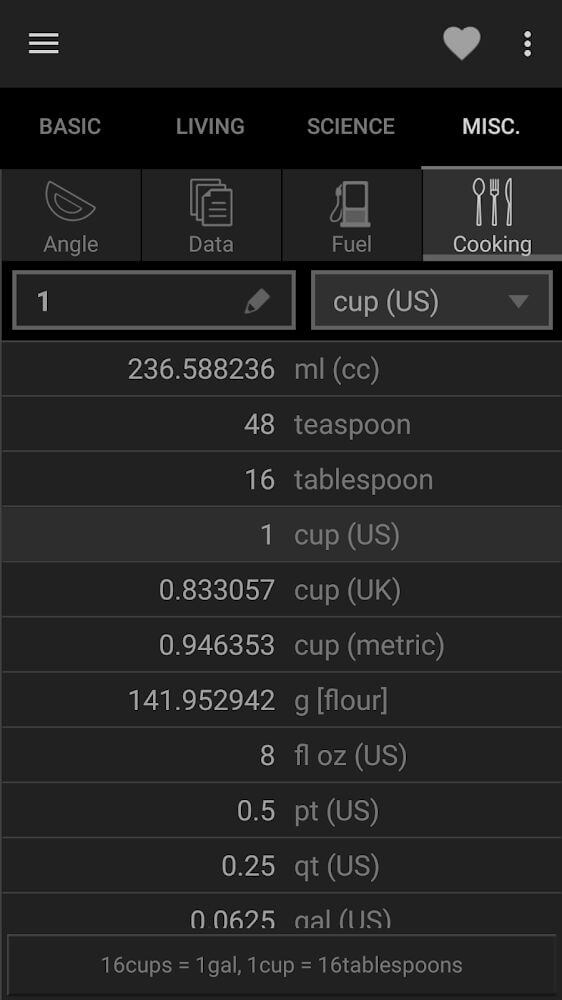Expand the cup (US) unit dropdown
This screenshot has width=562, height=1000.
point(432,300)
